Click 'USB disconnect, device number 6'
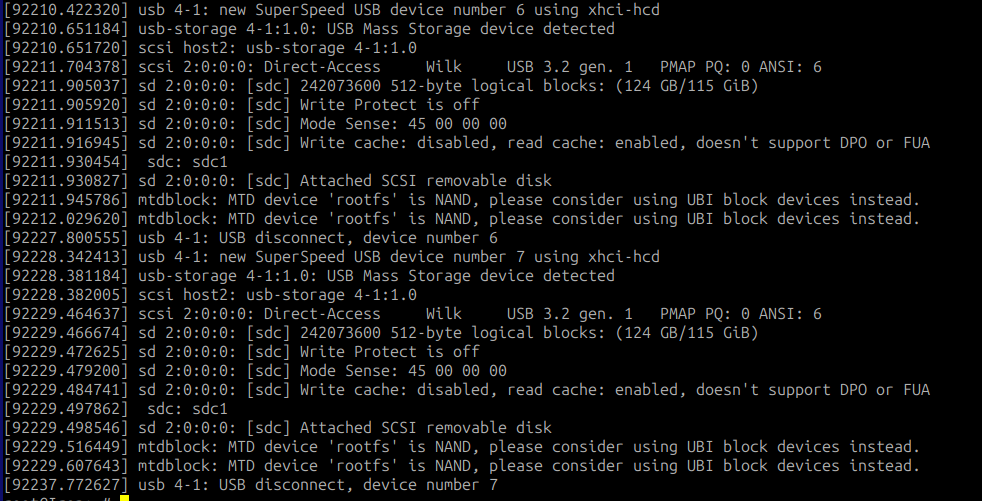 358,238
